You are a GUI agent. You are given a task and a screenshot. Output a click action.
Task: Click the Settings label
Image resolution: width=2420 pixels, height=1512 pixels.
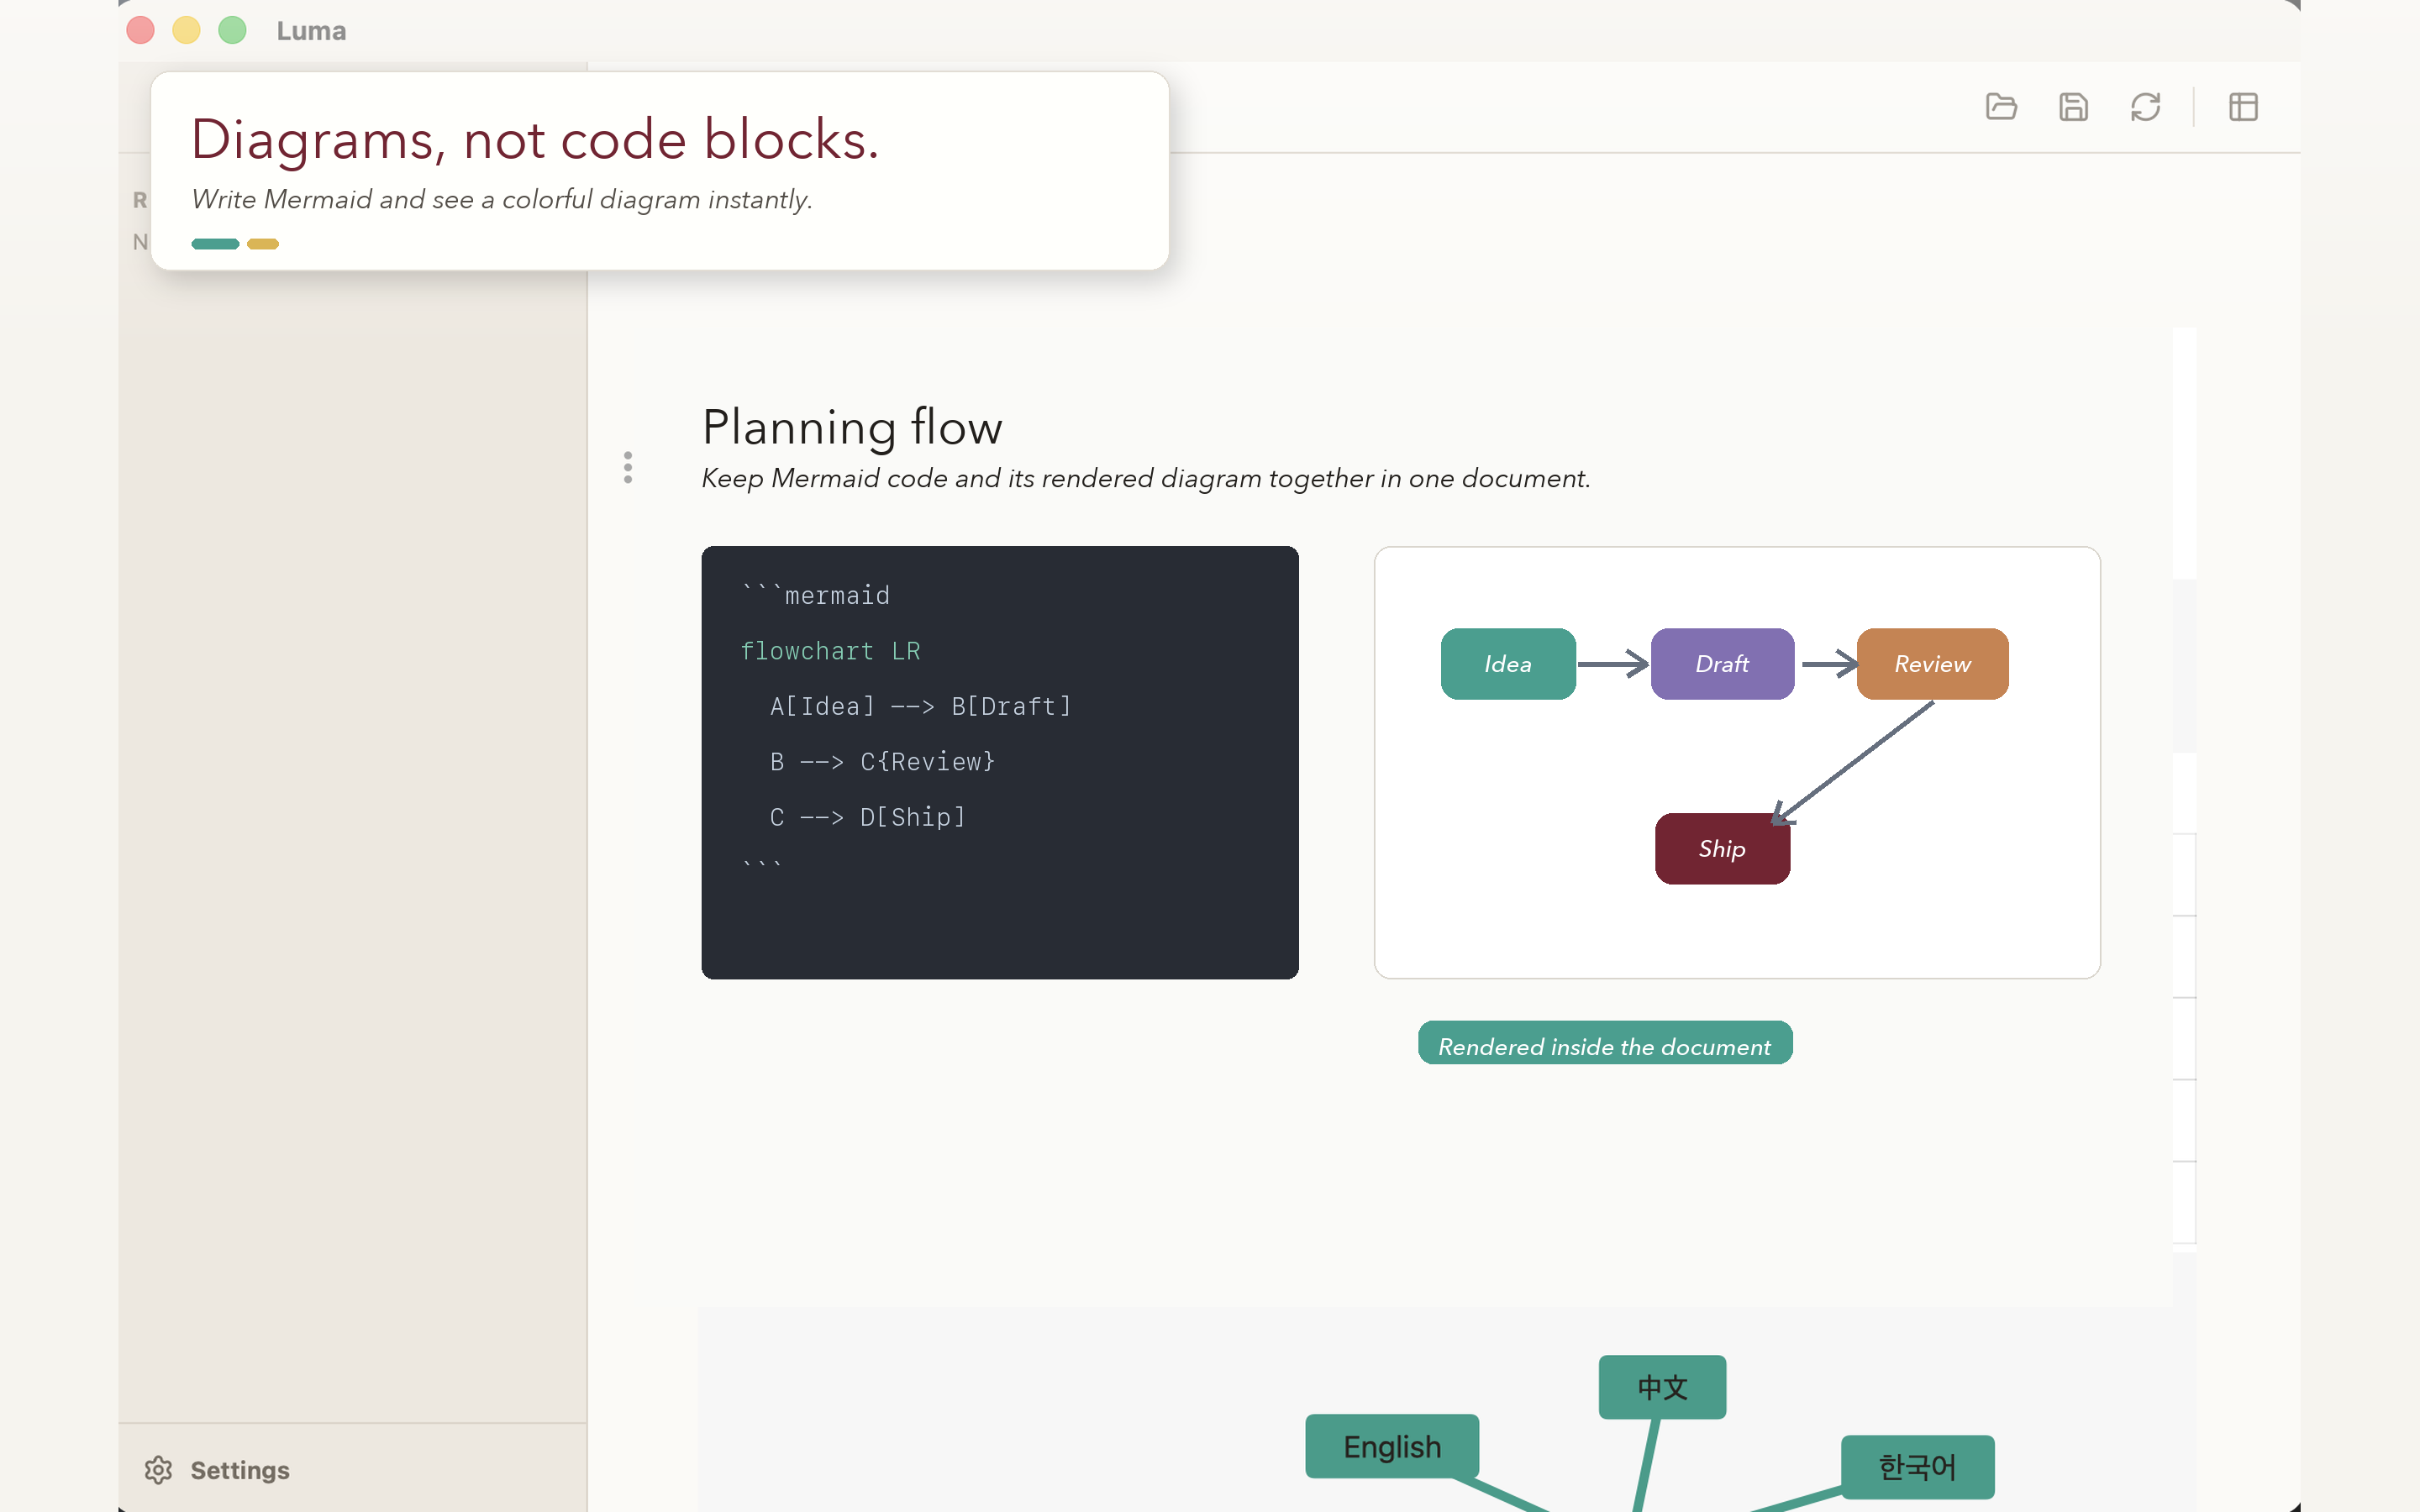pos(240,1470)
